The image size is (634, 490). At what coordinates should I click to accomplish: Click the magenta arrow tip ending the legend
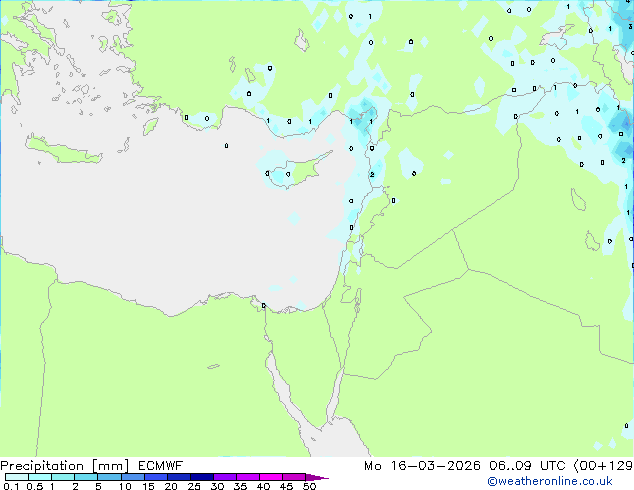318,477
